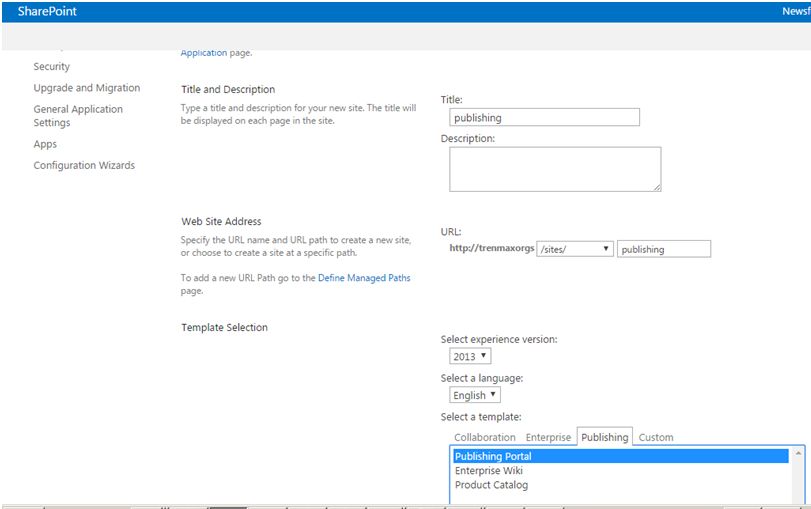The image size is (811, 509).
Task: Open Configuration Wizards
Action: (x=84, y=166)
